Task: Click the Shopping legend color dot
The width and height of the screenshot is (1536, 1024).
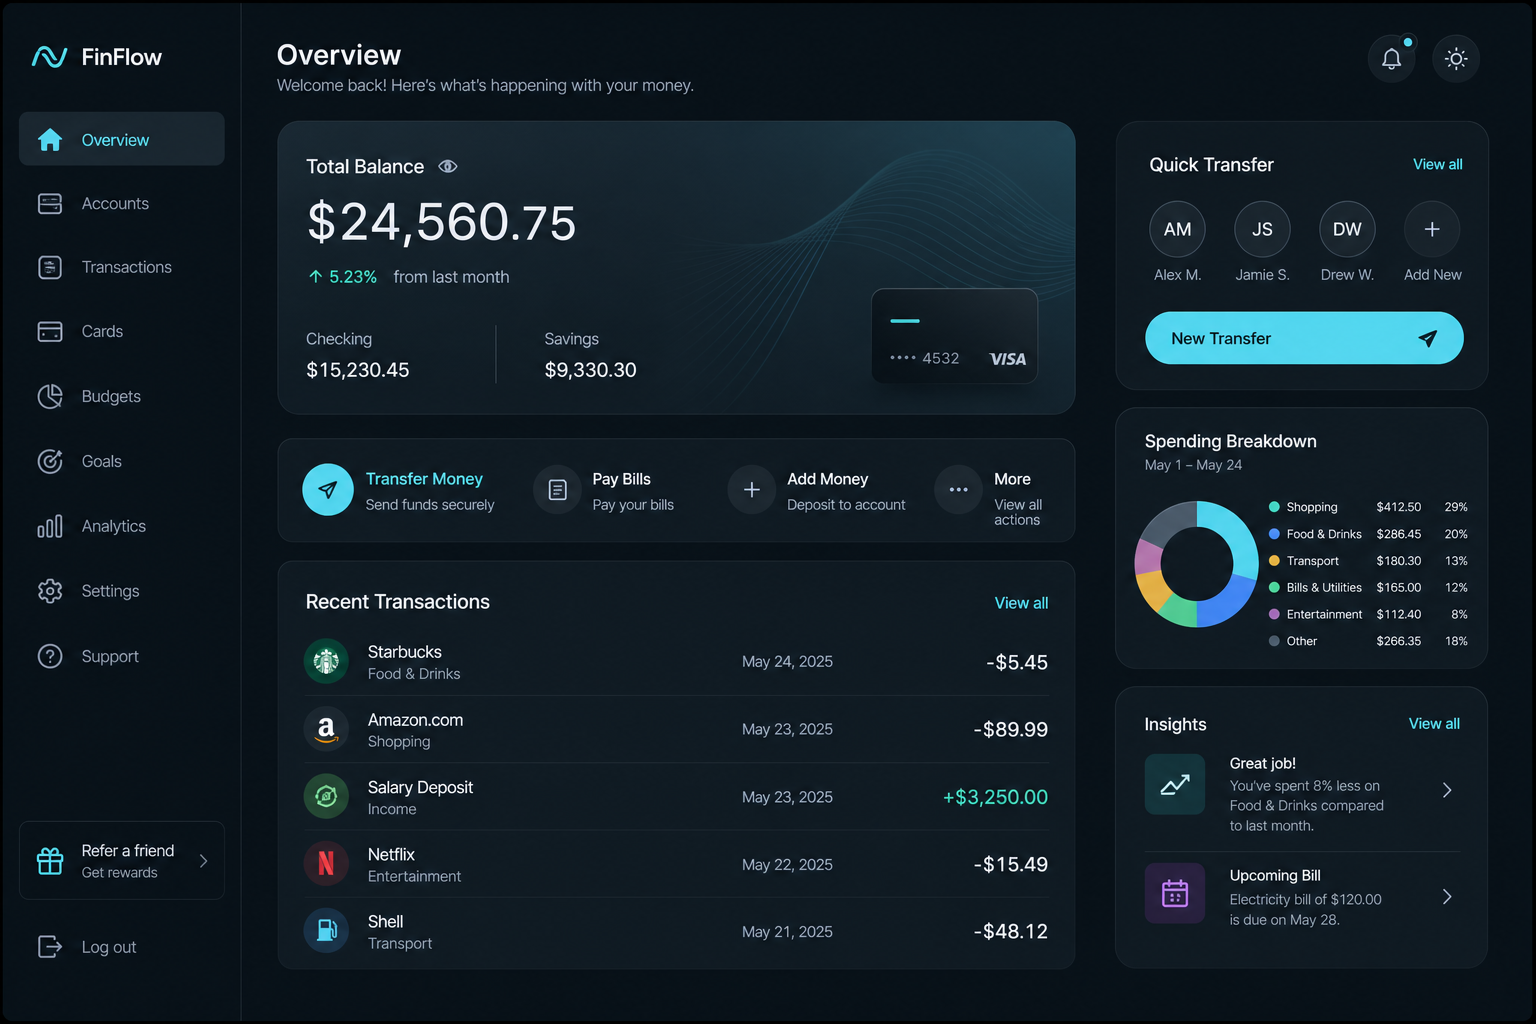Action: pyautogui.click(x=1274, y=507)
